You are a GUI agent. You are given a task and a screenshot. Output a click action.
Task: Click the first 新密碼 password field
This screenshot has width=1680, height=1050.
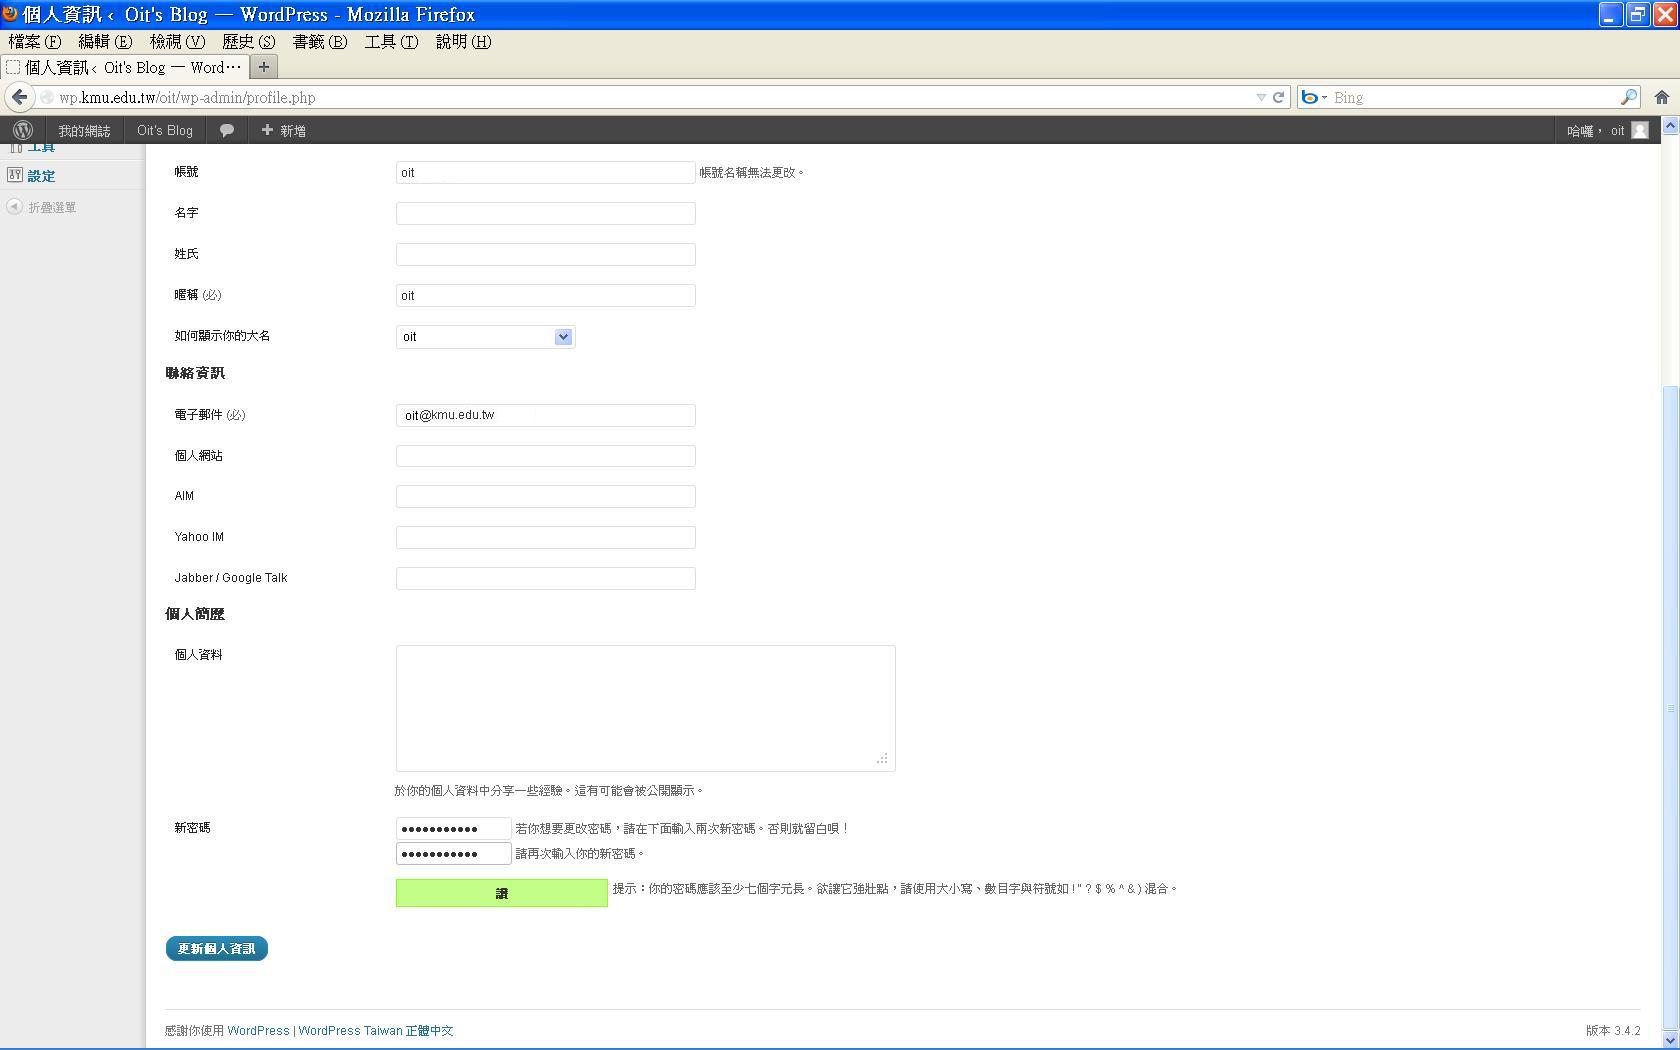click(x=453, y=828)
